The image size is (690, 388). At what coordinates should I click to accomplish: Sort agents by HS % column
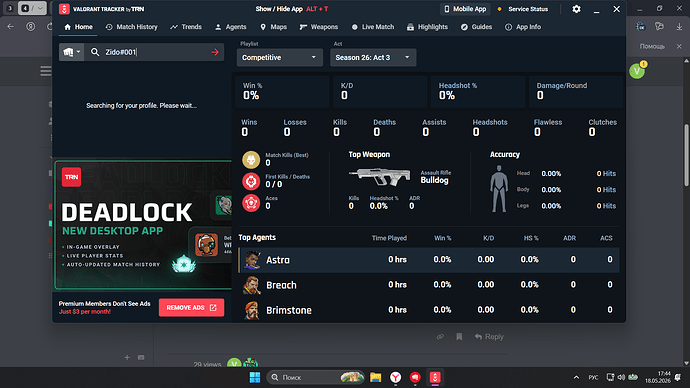(531, 238)
